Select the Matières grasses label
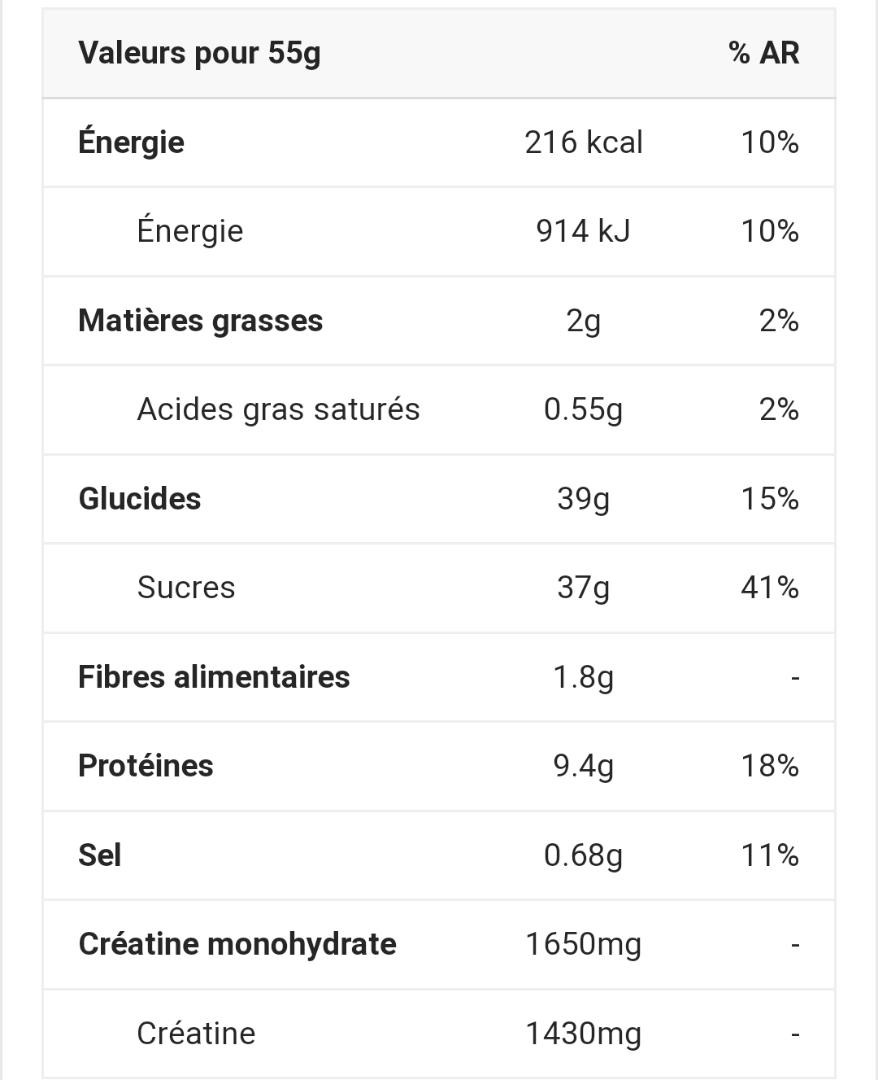This screenshot has height=1080, width=878. (200, 322)
